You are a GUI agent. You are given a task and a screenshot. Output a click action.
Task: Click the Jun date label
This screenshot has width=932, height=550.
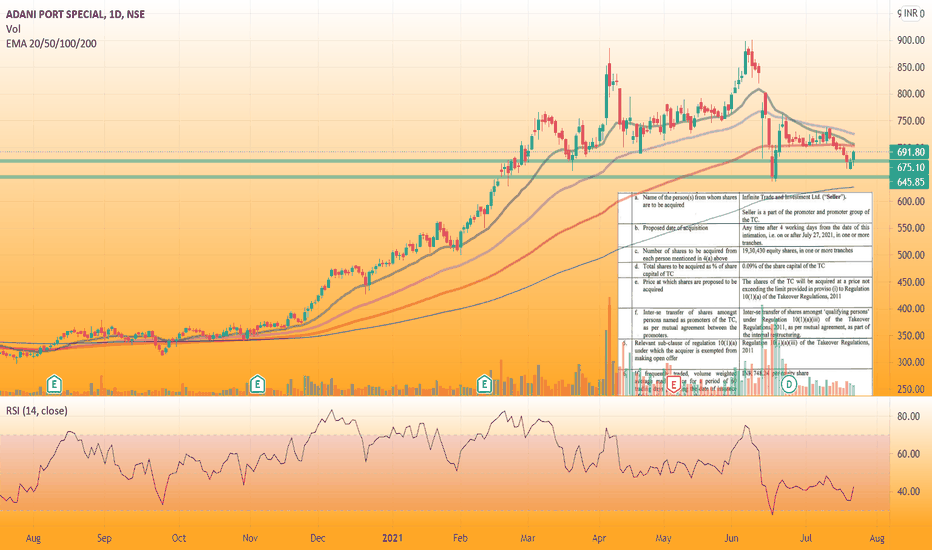pos(731,538)
